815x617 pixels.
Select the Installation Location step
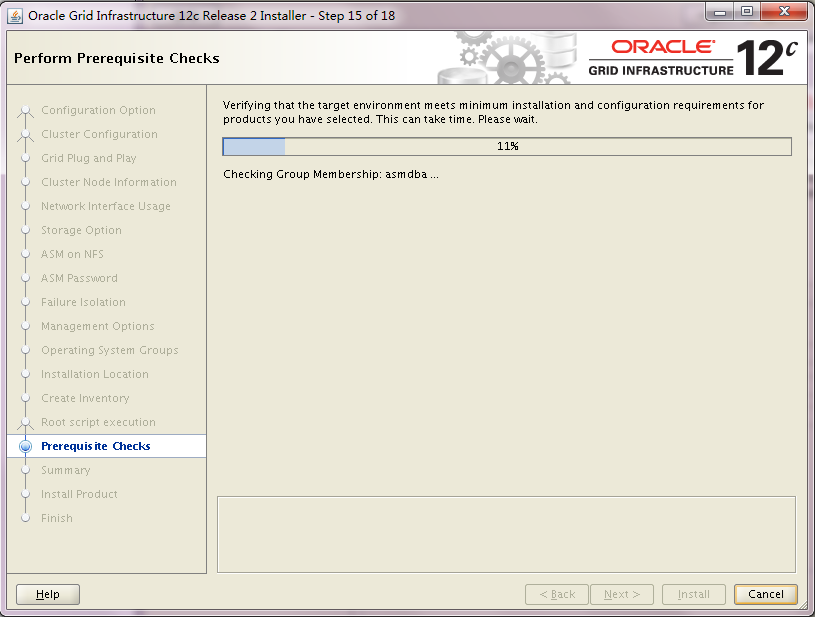pos(95,374)
